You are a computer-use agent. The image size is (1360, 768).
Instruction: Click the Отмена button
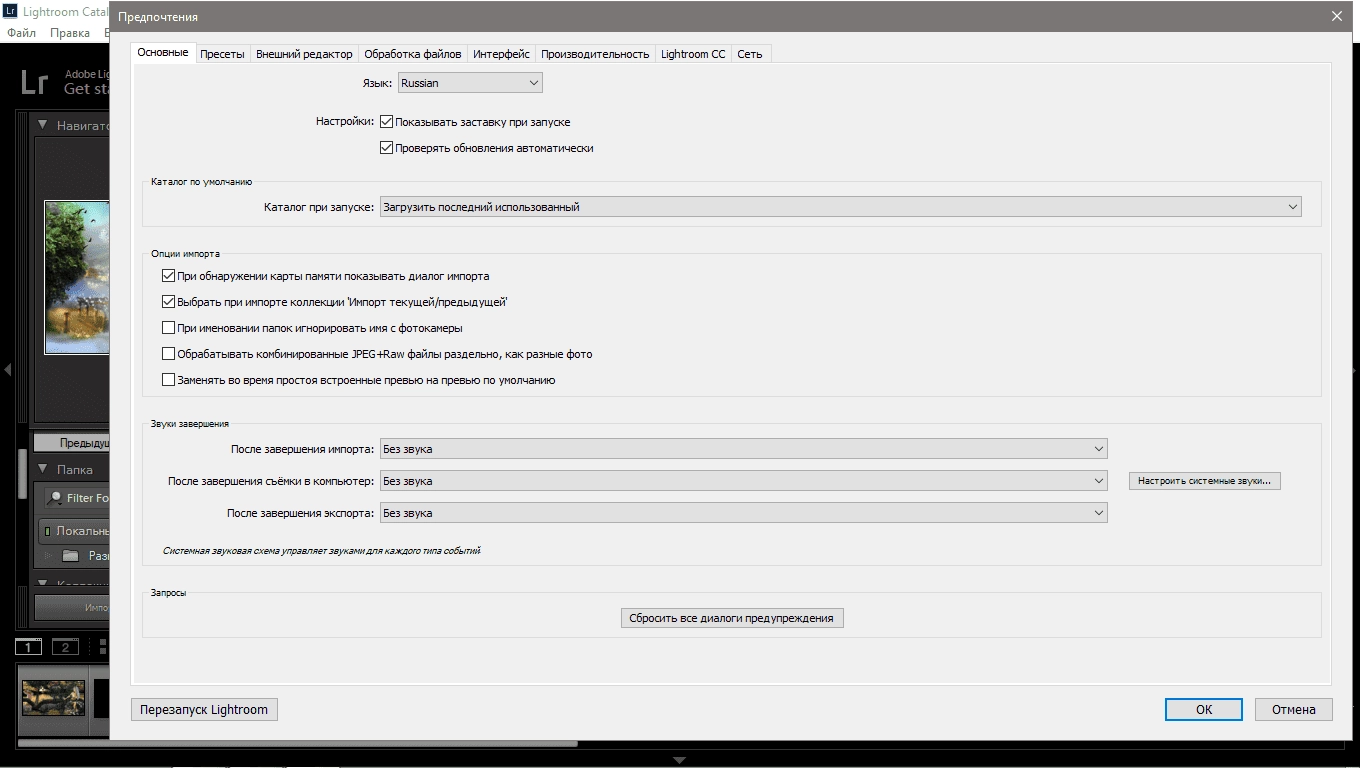coord(1294,709)
